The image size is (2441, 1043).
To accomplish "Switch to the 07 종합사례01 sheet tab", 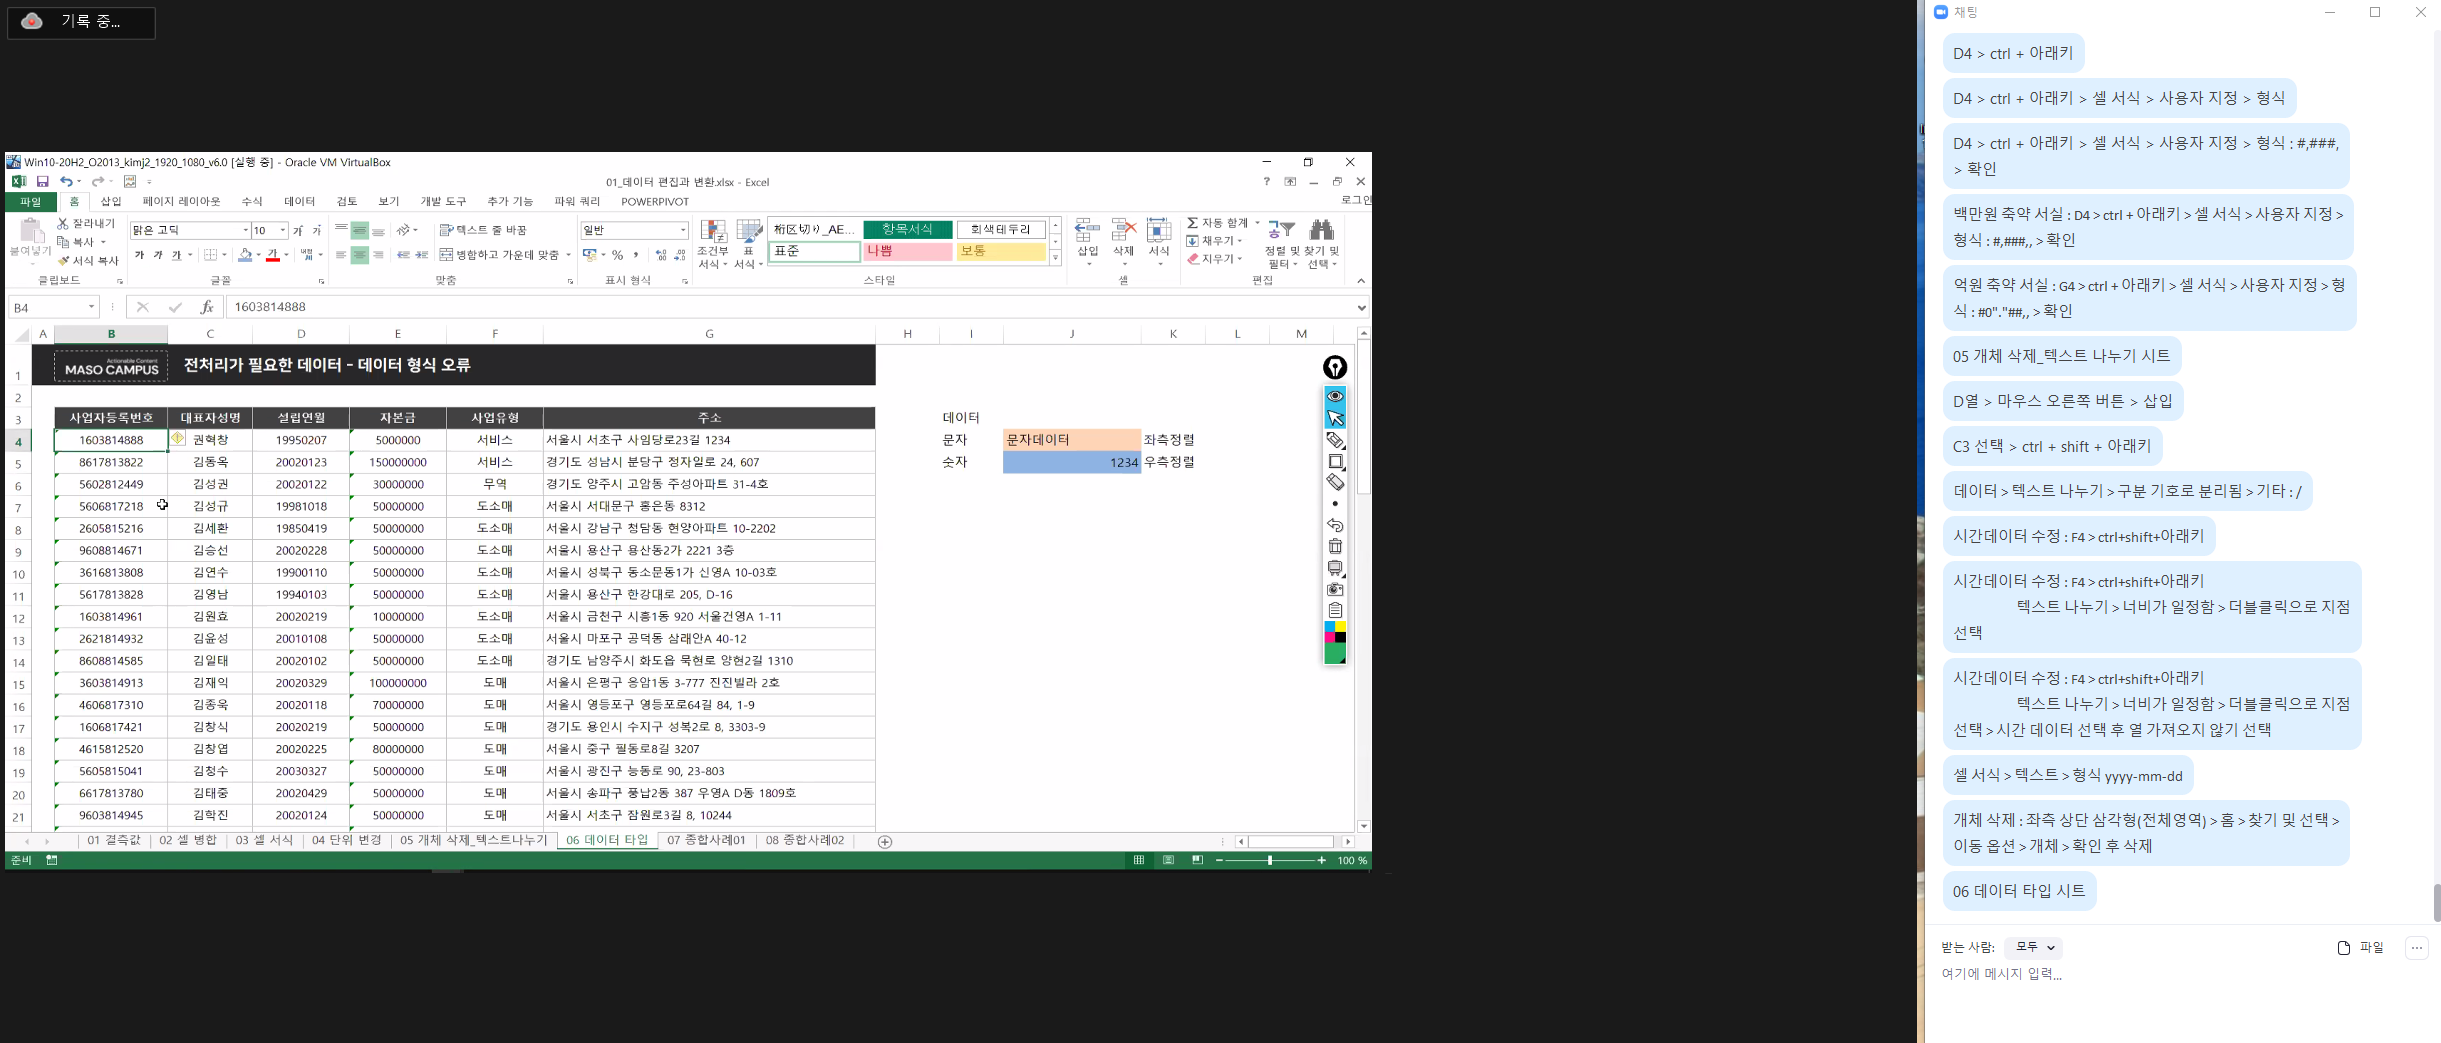I will (x=706, y=840).
